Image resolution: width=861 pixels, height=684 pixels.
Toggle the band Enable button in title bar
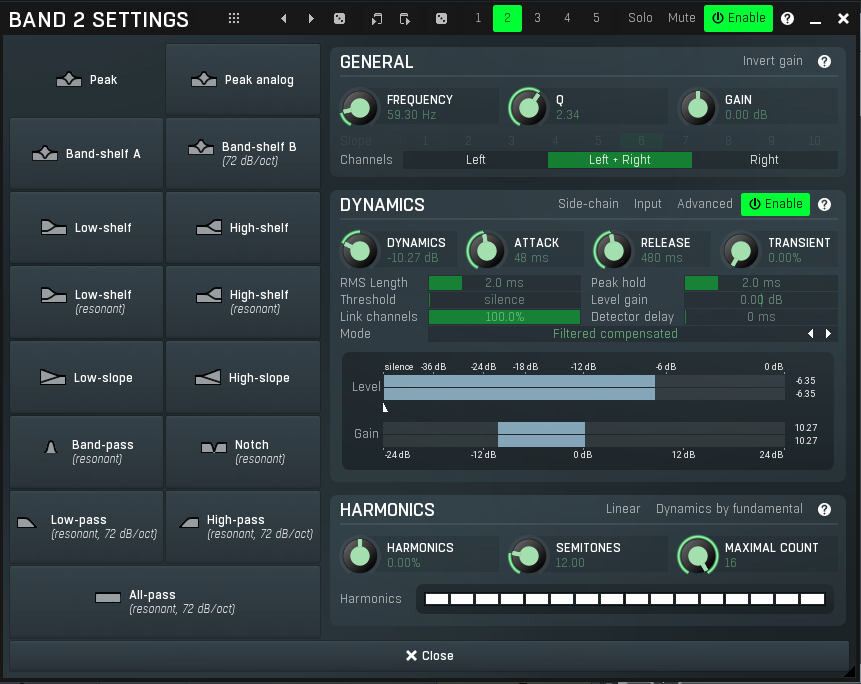pyautogui.click(x=738, y=18)
